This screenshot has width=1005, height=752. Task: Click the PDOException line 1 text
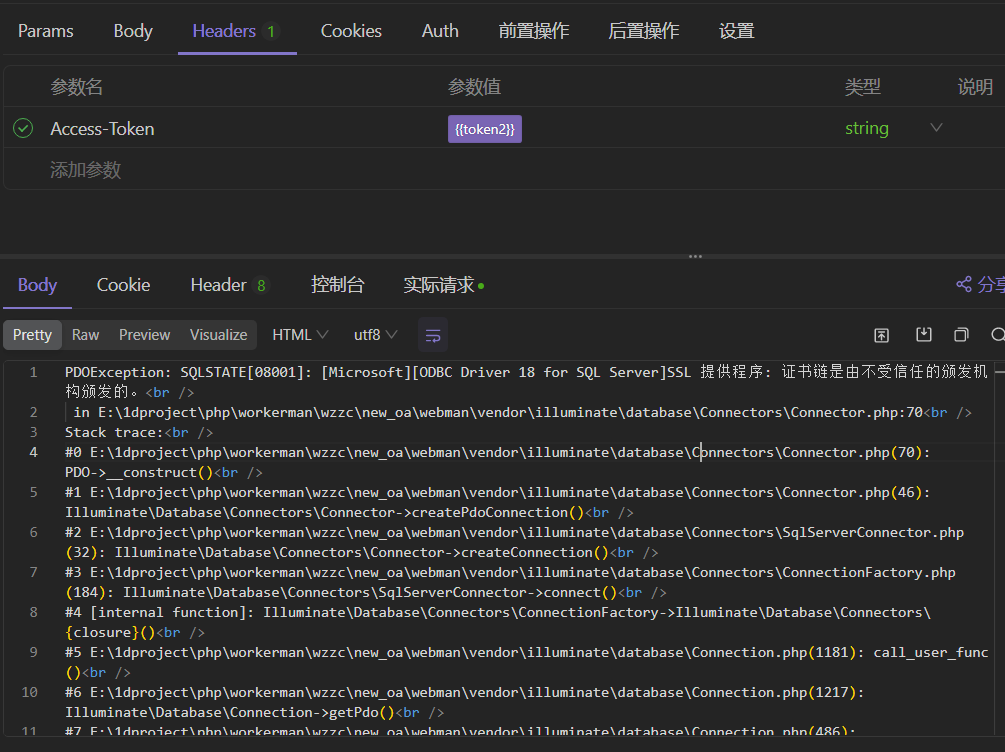tap(526, 381)
